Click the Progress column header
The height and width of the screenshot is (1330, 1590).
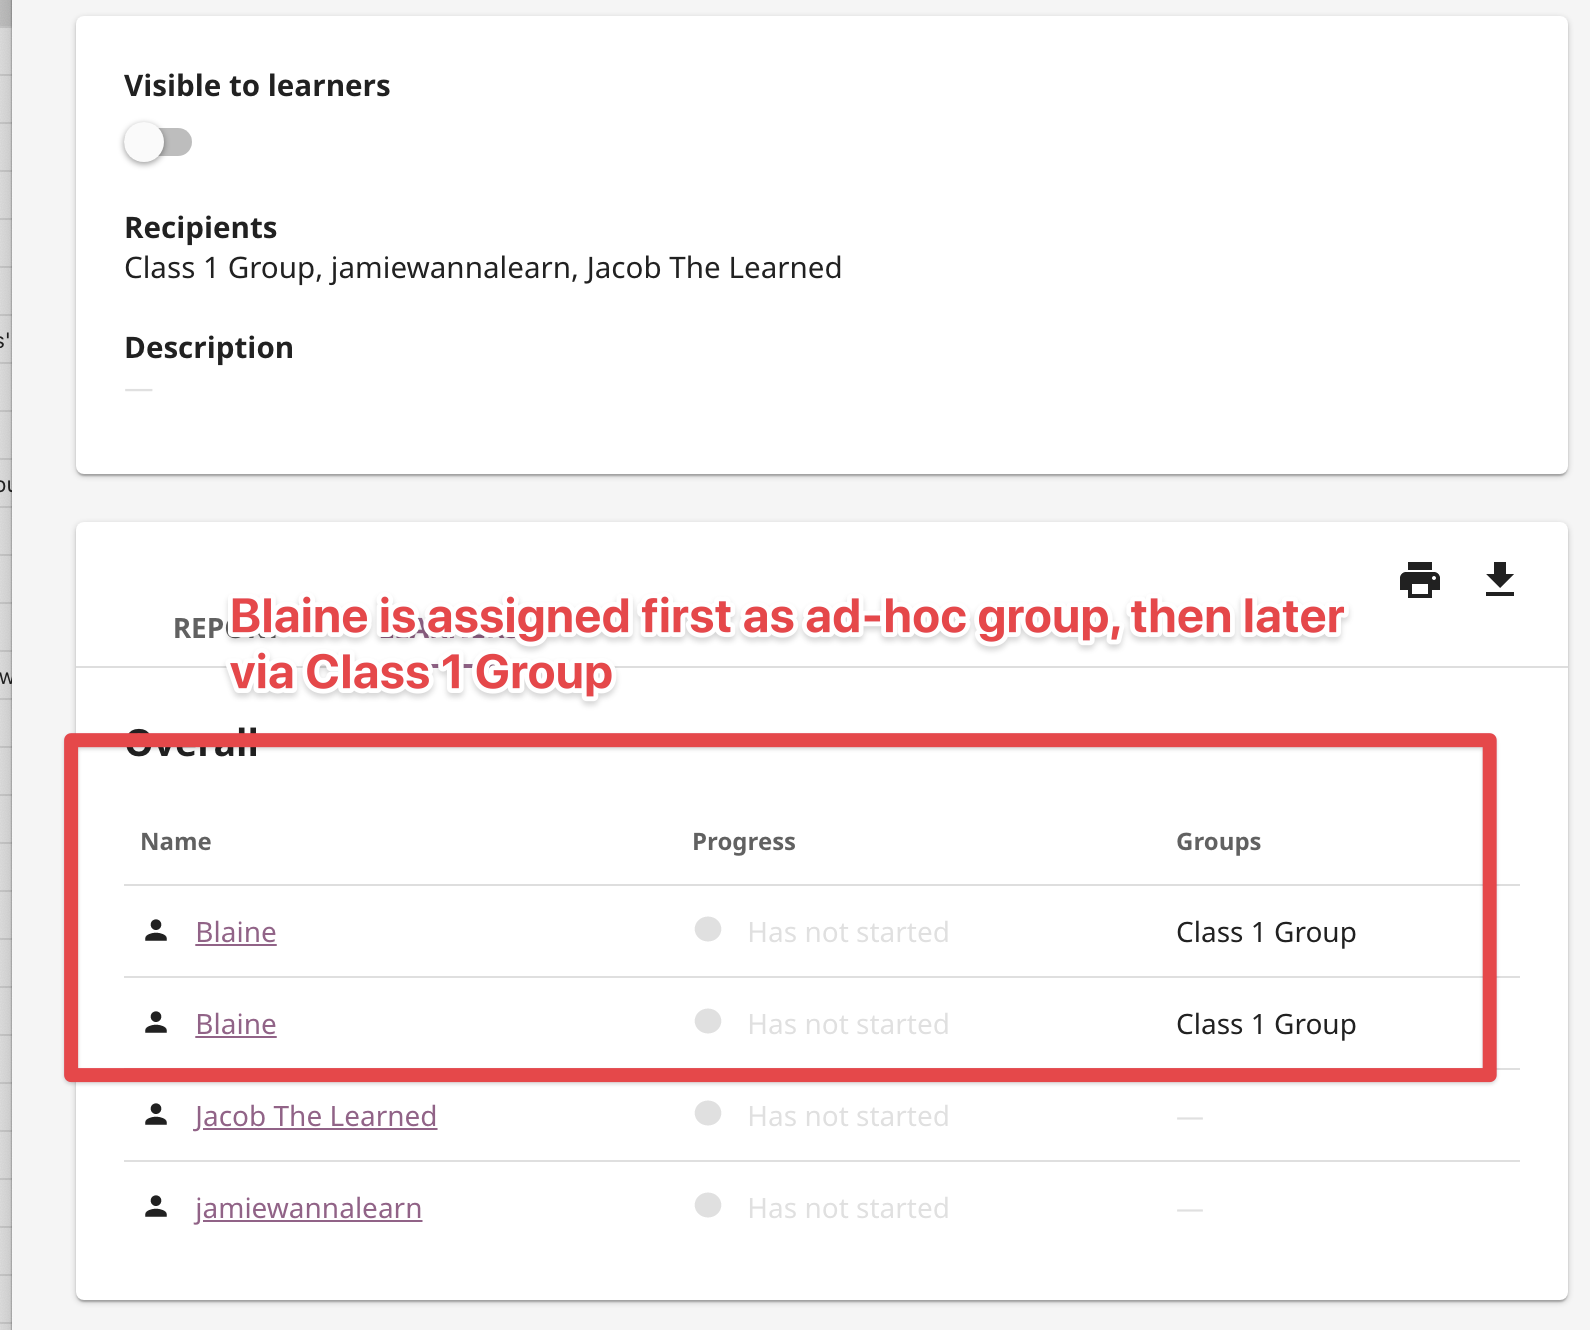(744, 842)
